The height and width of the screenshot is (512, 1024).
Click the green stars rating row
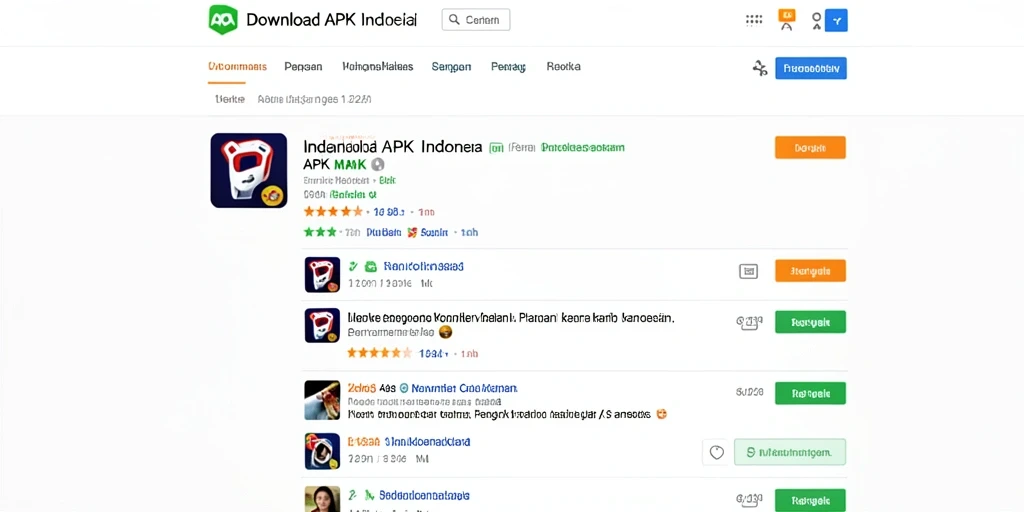tap(320, 232)
